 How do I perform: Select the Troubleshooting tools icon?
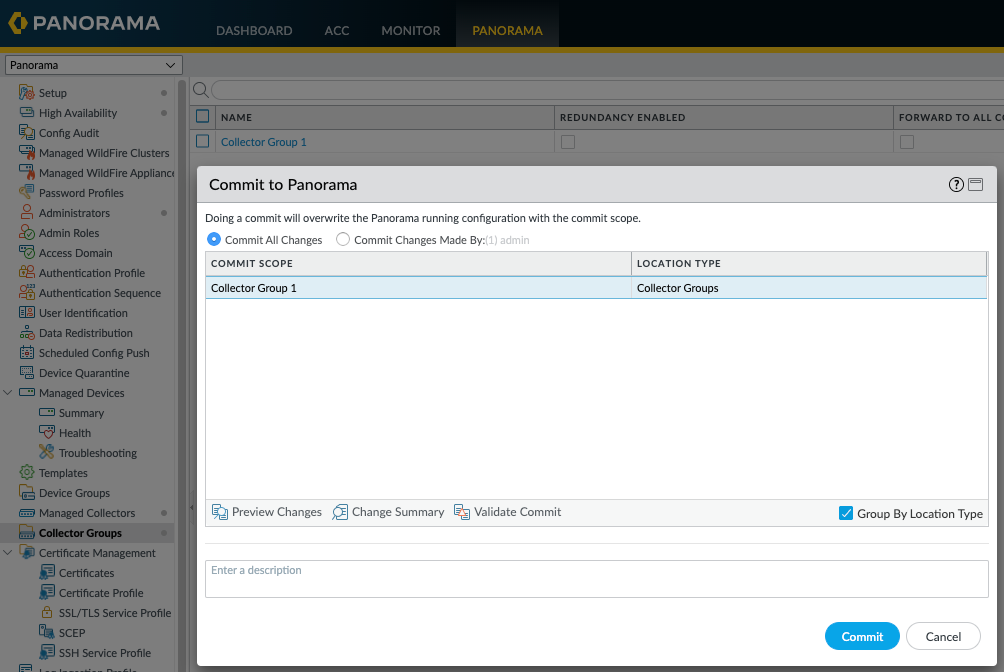pyautogui.click(x=47, y=452)
